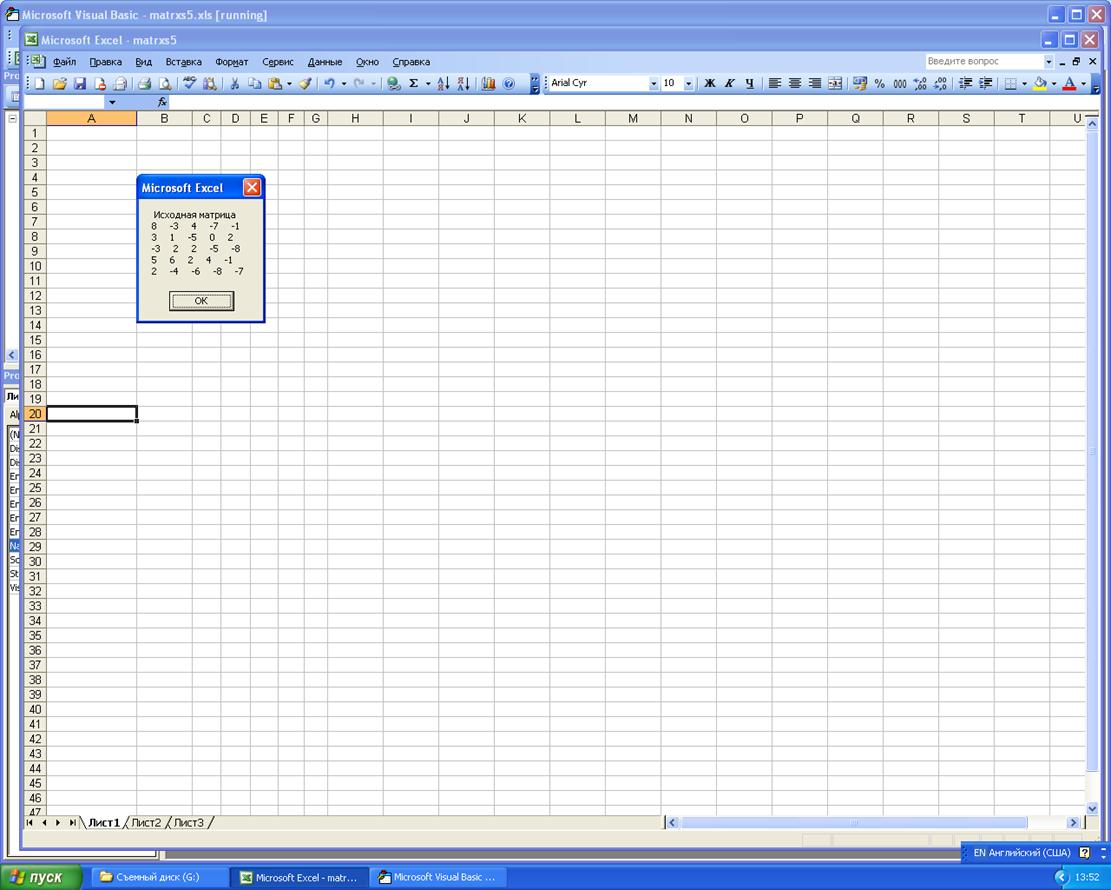Image resolution: width=1111 pixels, height=890 pixels.
Task: Cut selection with scissors icon
Action: click(235, 84)
